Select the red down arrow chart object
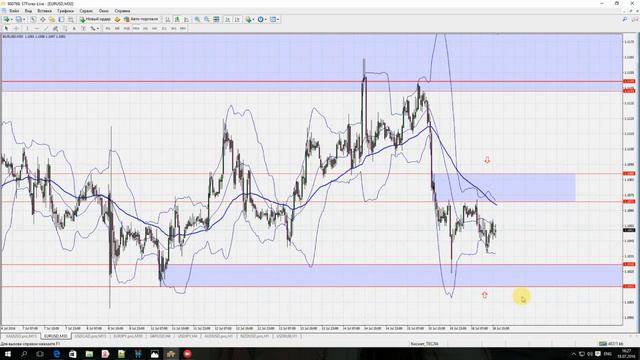 coord(487,160)
